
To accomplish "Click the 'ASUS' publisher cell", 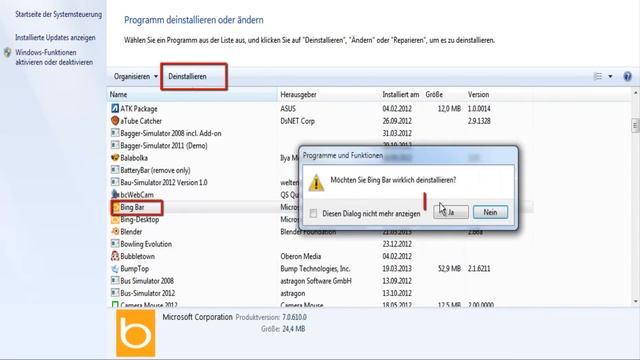I will 288,109.
